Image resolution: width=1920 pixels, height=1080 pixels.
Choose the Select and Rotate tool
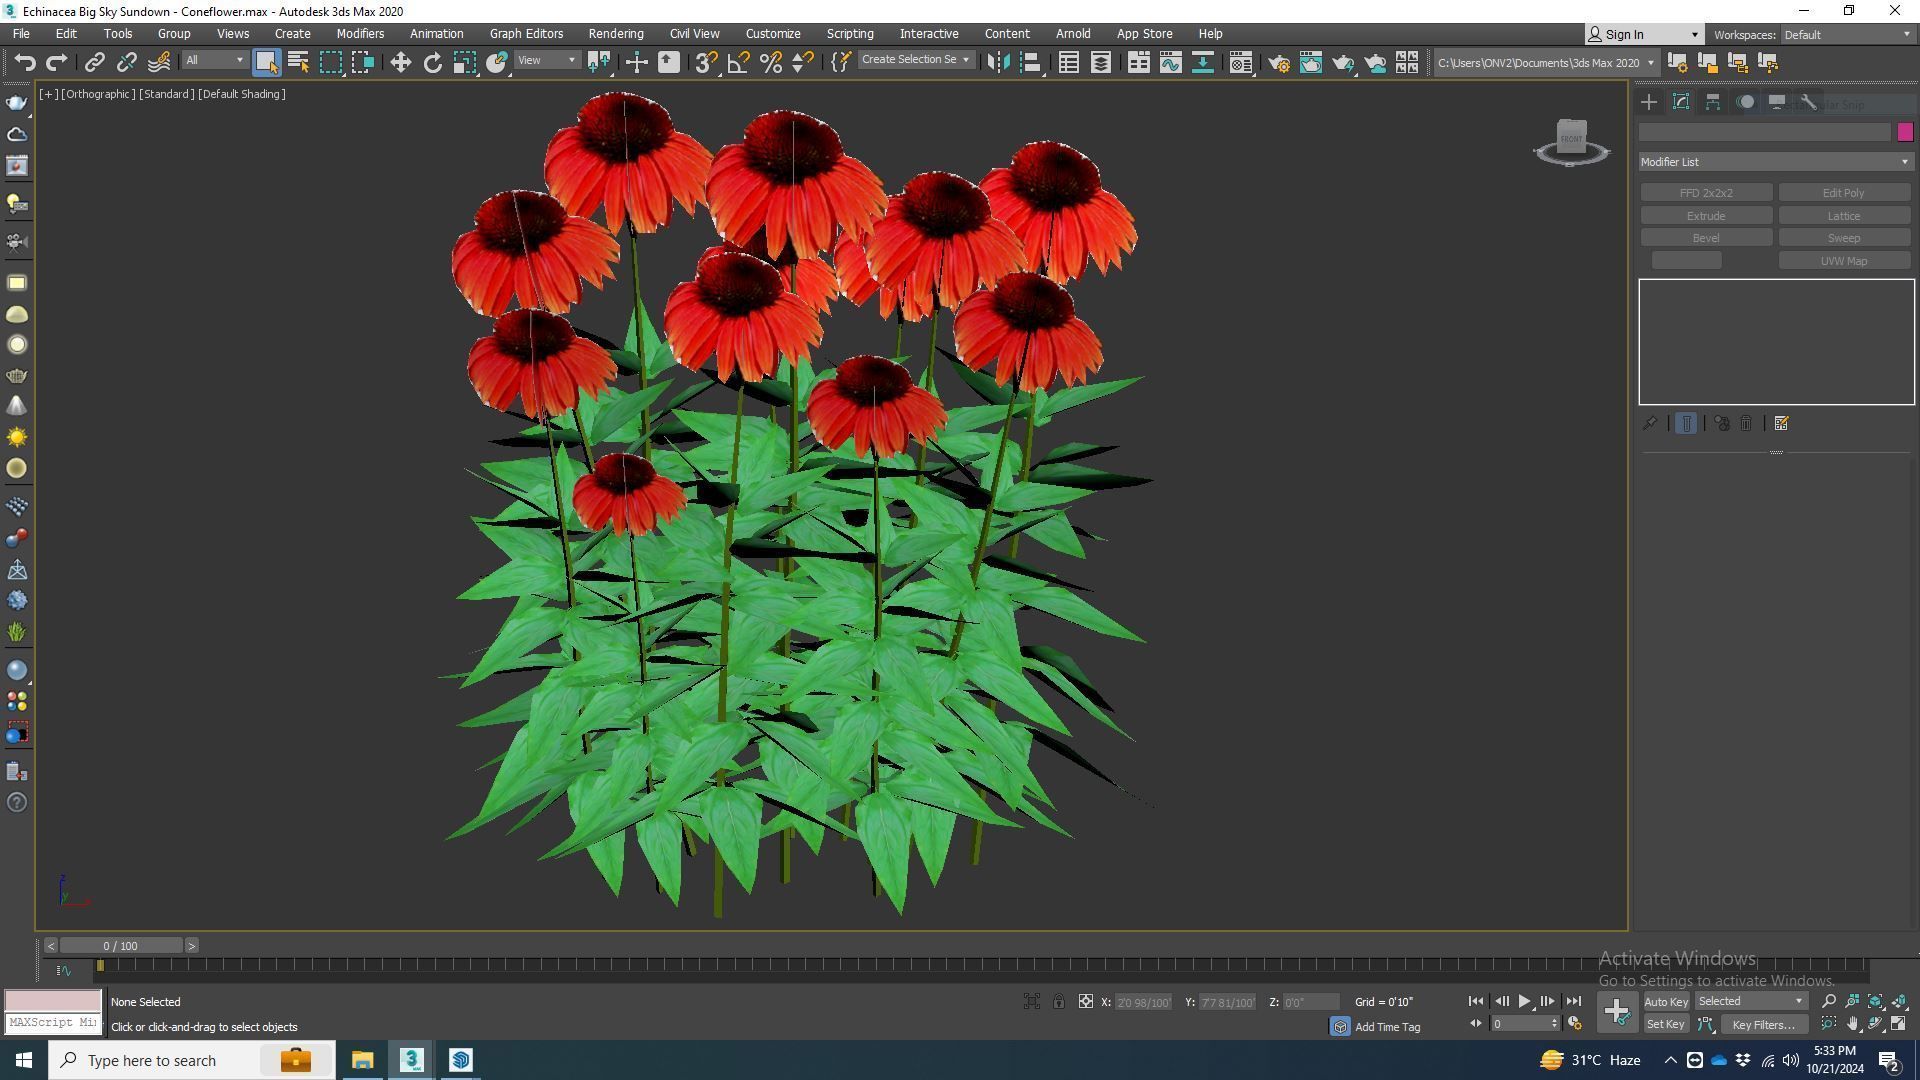432,62
